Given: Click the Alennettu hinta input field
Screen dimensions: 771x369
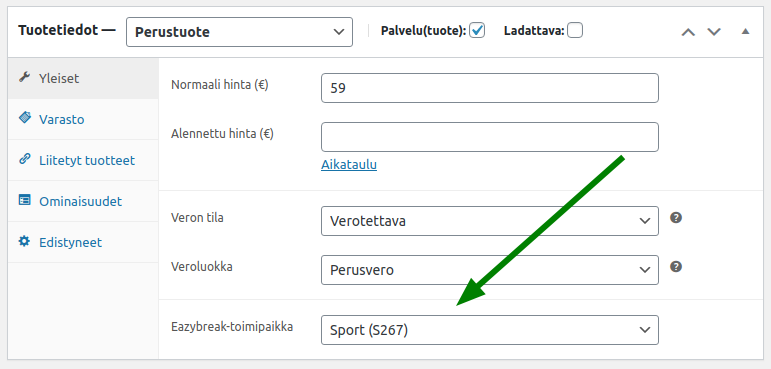Looking at the screenshot, I should [490, 137].
